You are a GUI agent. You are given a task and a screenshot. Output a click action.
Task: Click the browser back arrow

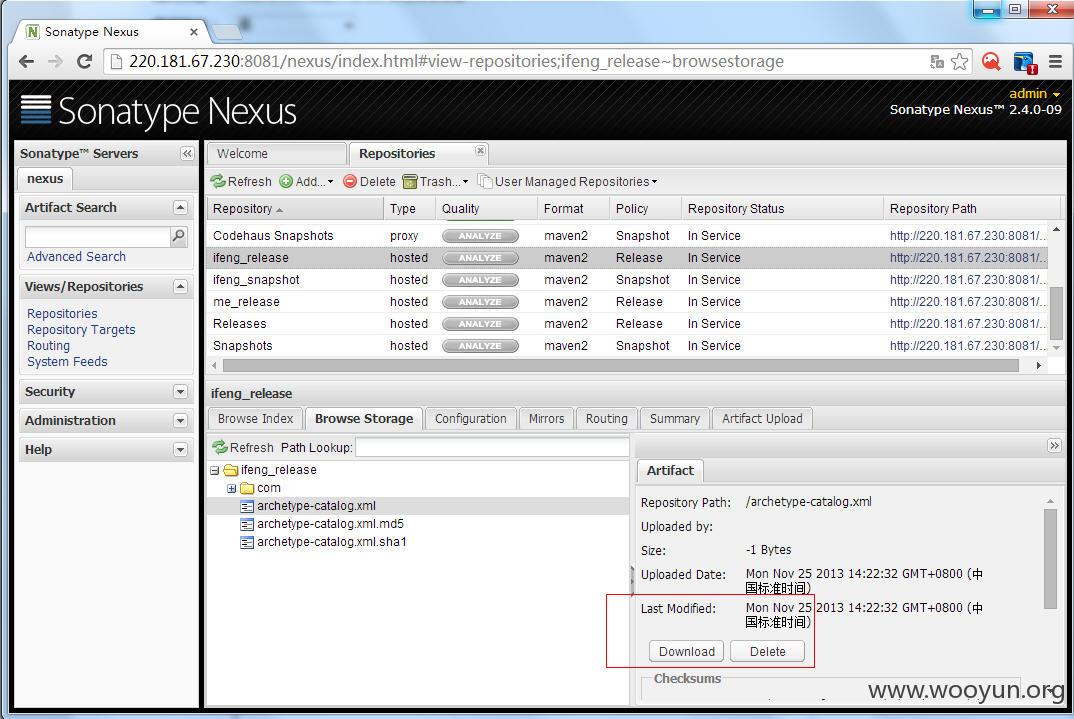(26, 62)
